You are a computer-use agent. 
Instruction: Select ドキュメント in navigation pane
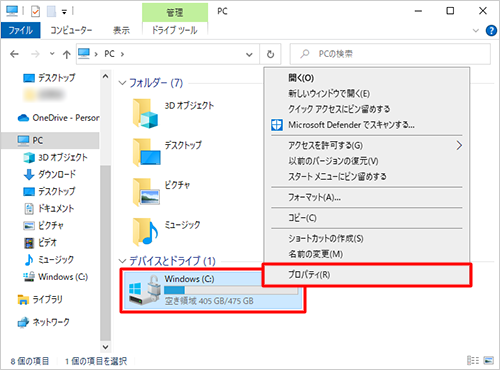(49, 209)
